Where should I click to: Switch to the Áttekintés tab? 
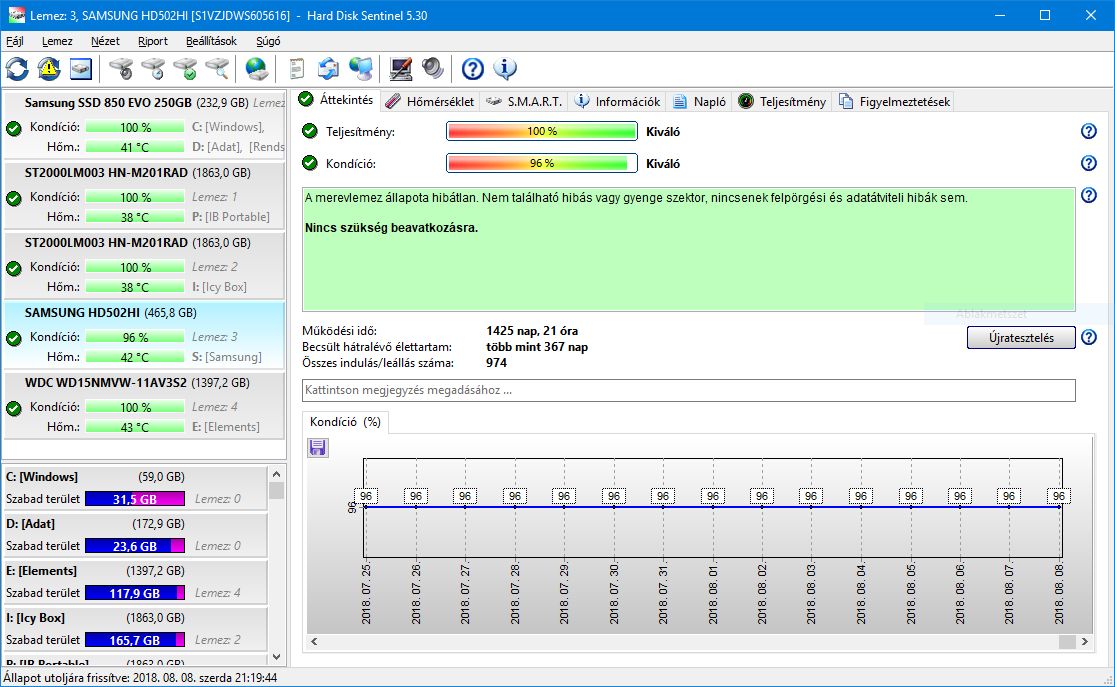pos(336,100)
